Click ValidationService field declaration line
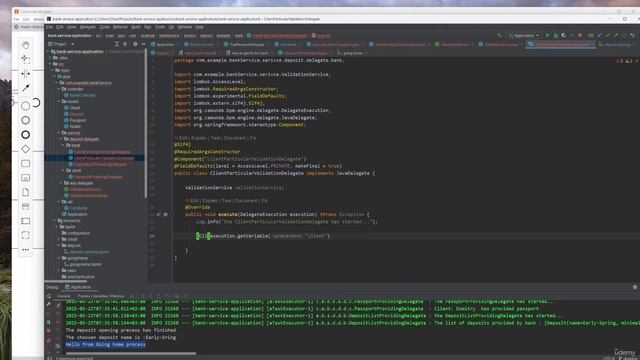The width and height of the screenshot is (640, 360). pyautogui.click(x=235, y=188)
